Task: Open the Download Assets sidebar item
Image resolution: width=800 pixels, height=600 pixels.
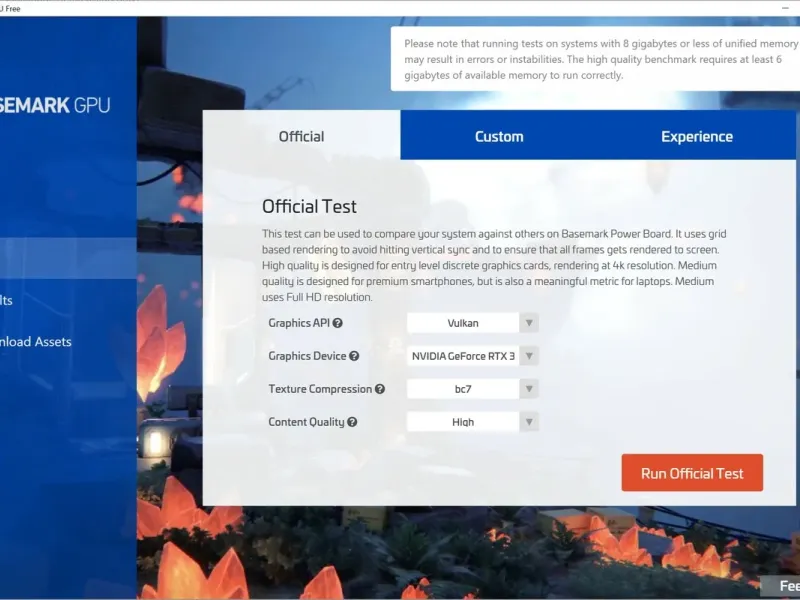Action: pos(36,341)
